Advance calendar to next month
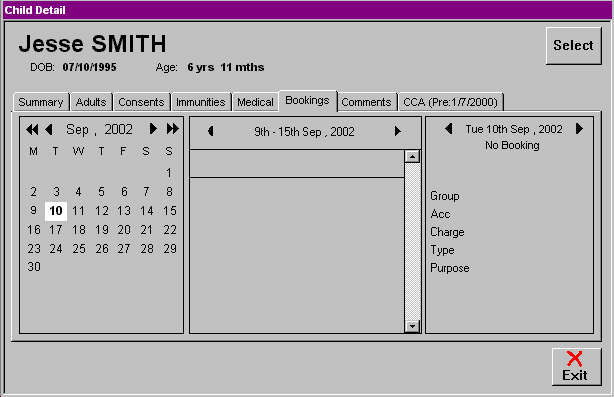The height and width of the screenshot is (397, 614). [153, 128]
